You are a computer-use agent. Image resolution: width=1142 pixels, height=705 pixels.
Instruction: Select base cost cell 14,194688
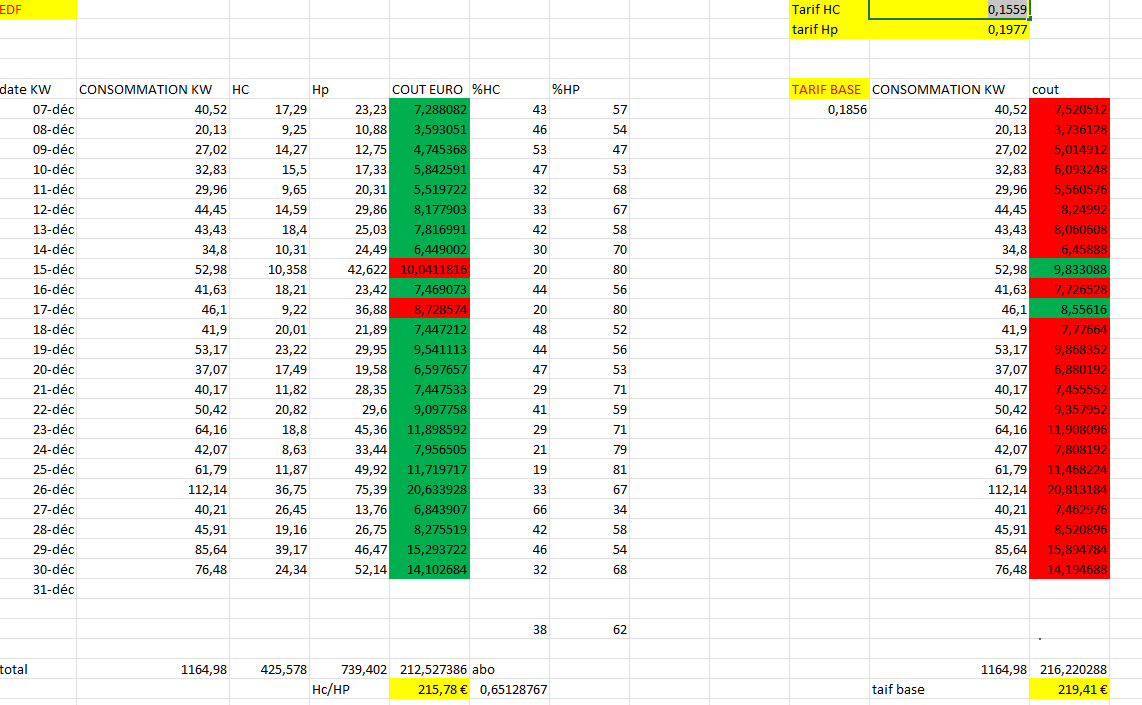tap(1069, 570)
